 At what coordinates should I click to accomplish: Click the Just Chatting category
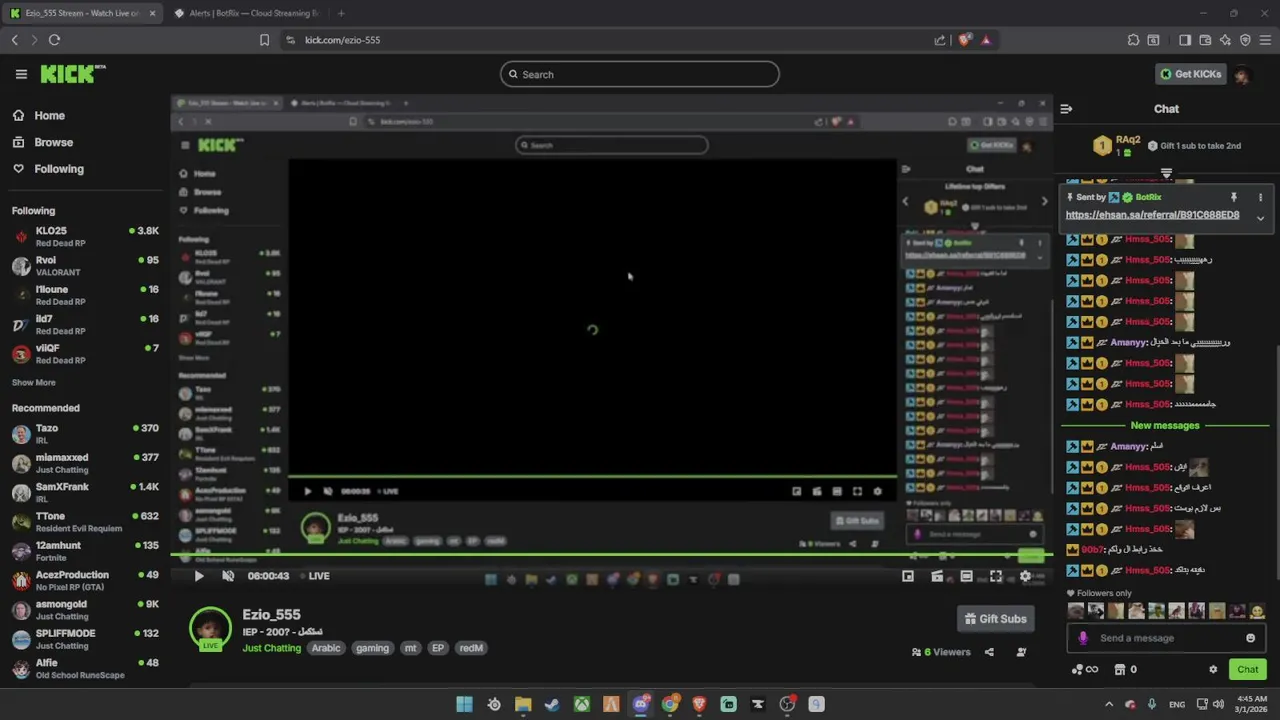[x=271, y=648]
